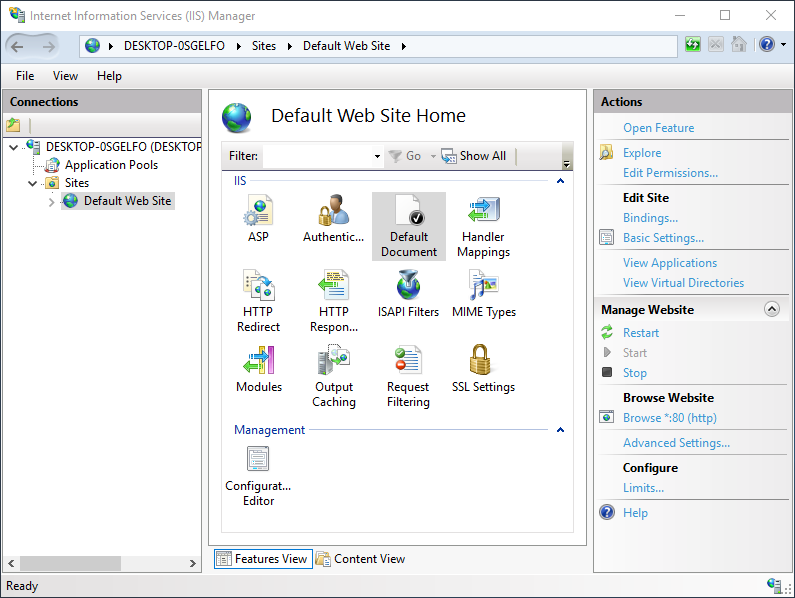This screenshot has width=795, height=598.
Task: Open the Filter dropdown arrow
Action: [377, 157]
